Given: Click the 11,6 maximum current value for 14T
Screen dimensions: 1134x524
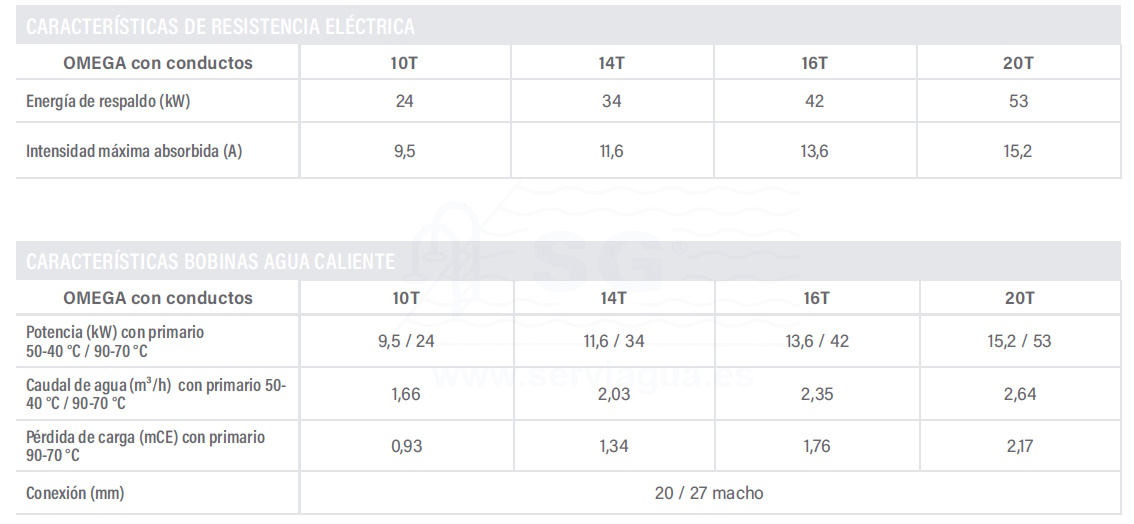Looking at the screenshot, I should pyautogui.click(x=611, y=152).
